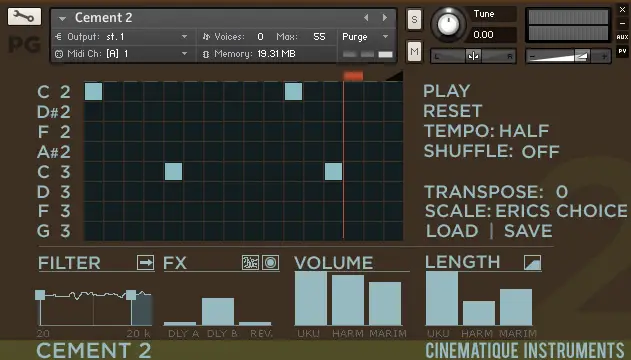631x360 pixels.
Task: Adjust the HARM length bar
Action: (x=479, y=313)
